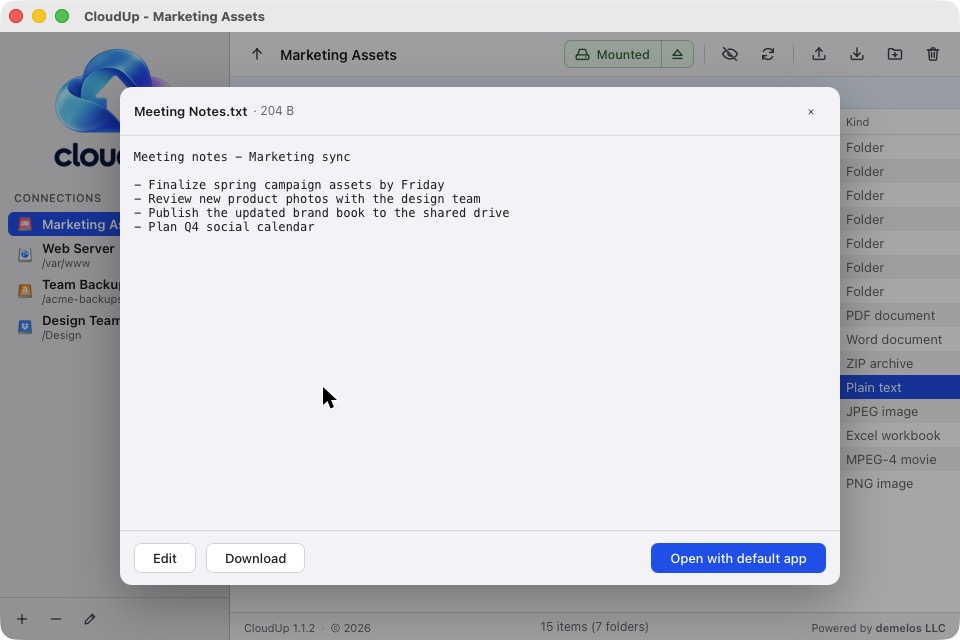Remove connection minus icon

[56, 619]
